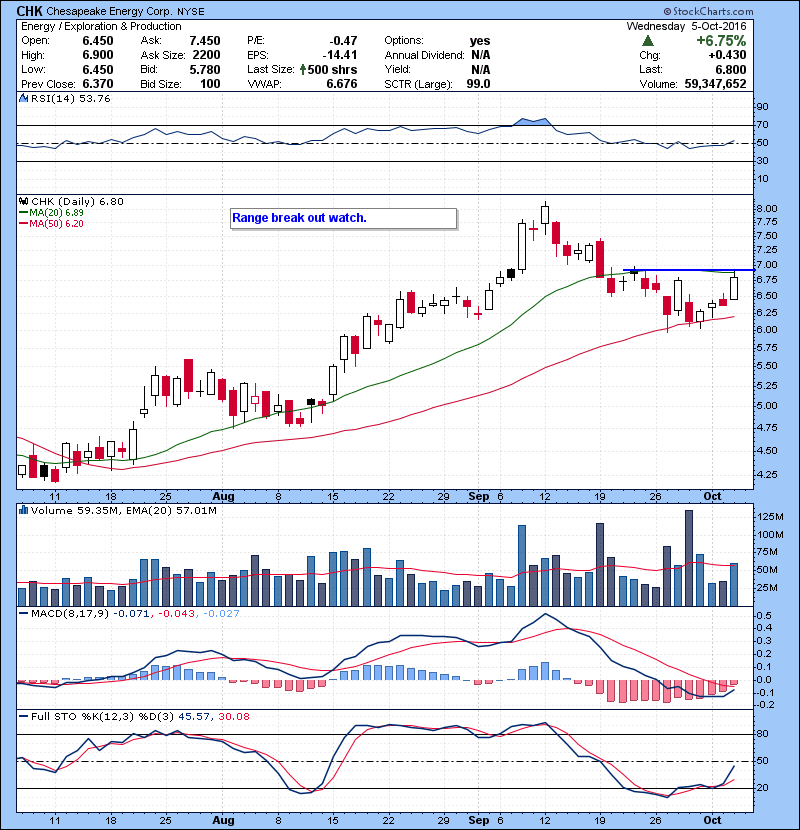
Task: Click the SCTR (Large) value 99.0
Action: [x=478, y=84]
